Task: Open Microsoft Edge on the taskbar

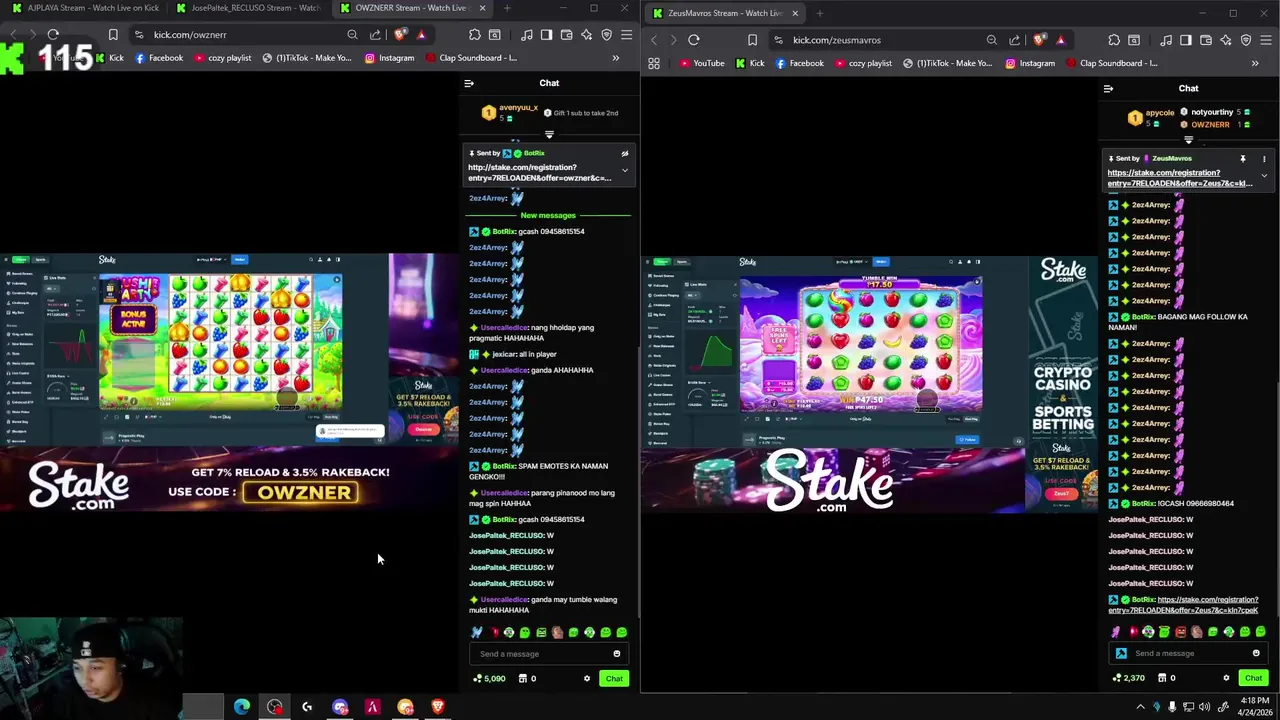Action: tap(242, 707)
